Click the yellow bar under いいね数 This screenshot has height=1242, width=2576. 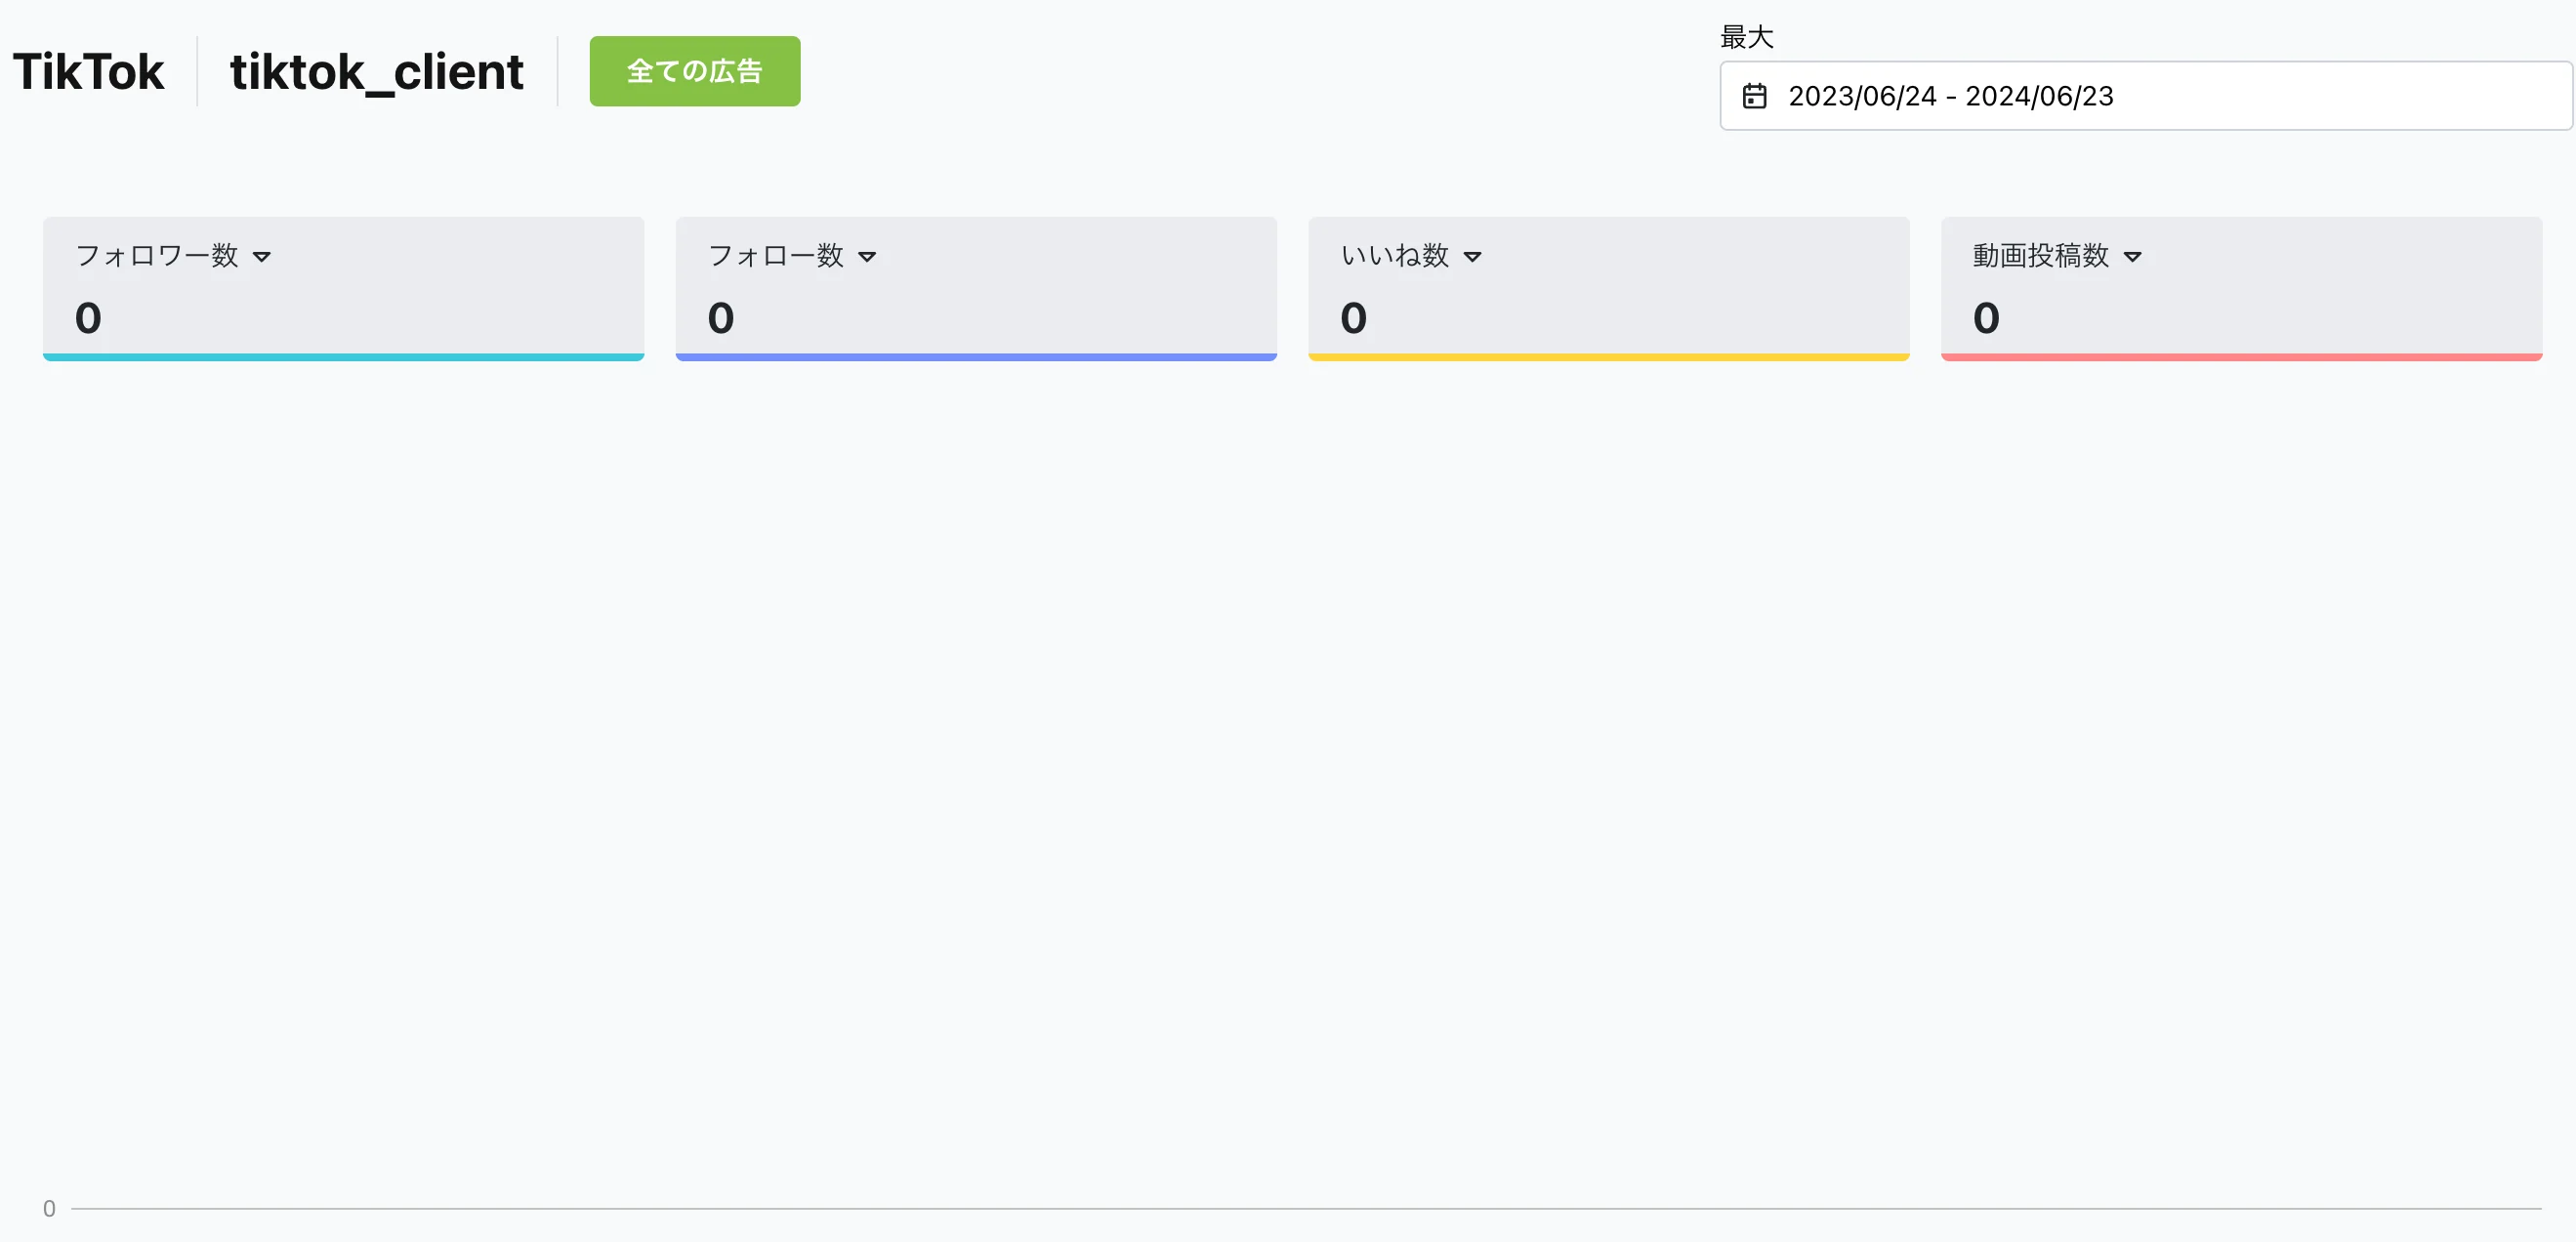click(1608, 356)
